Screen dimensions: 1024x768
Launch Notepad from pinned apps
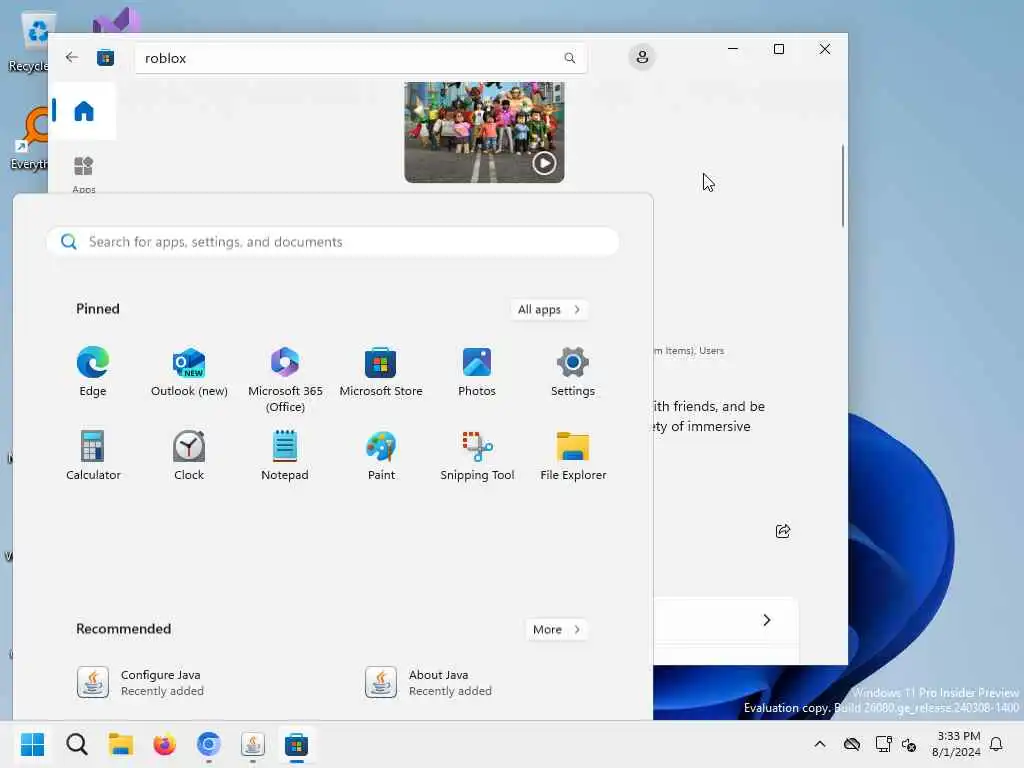(x=285, y=455)
